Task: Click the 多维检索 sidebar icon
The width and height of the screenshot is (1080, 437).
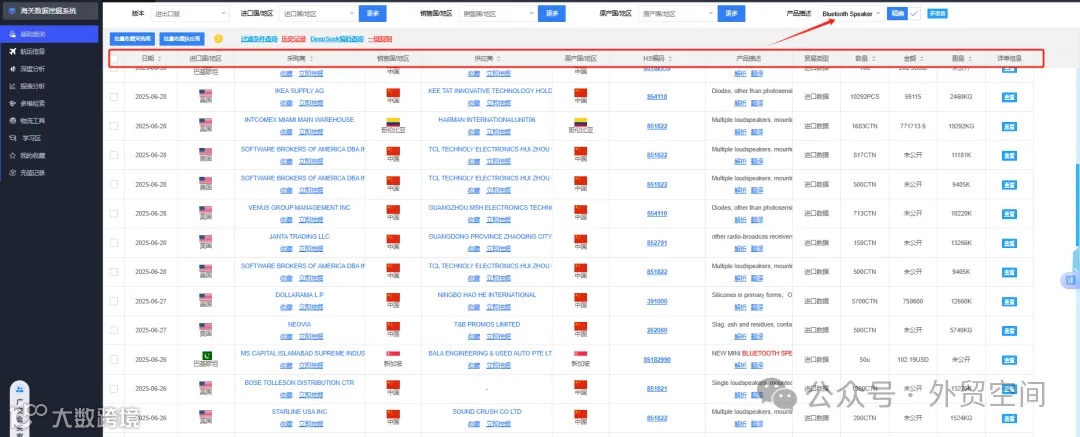Action: [13, 103]
